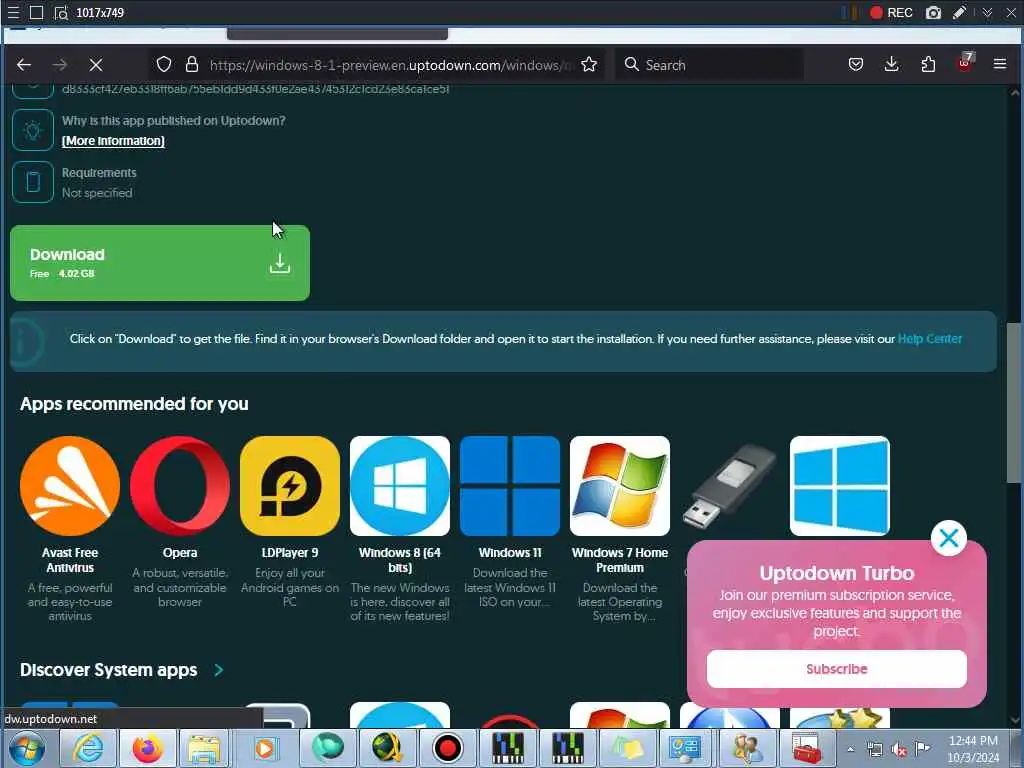Open the last light-blue Windows logo app icon
This screenshot has width=1024, height=768.
tap(840, 486)
